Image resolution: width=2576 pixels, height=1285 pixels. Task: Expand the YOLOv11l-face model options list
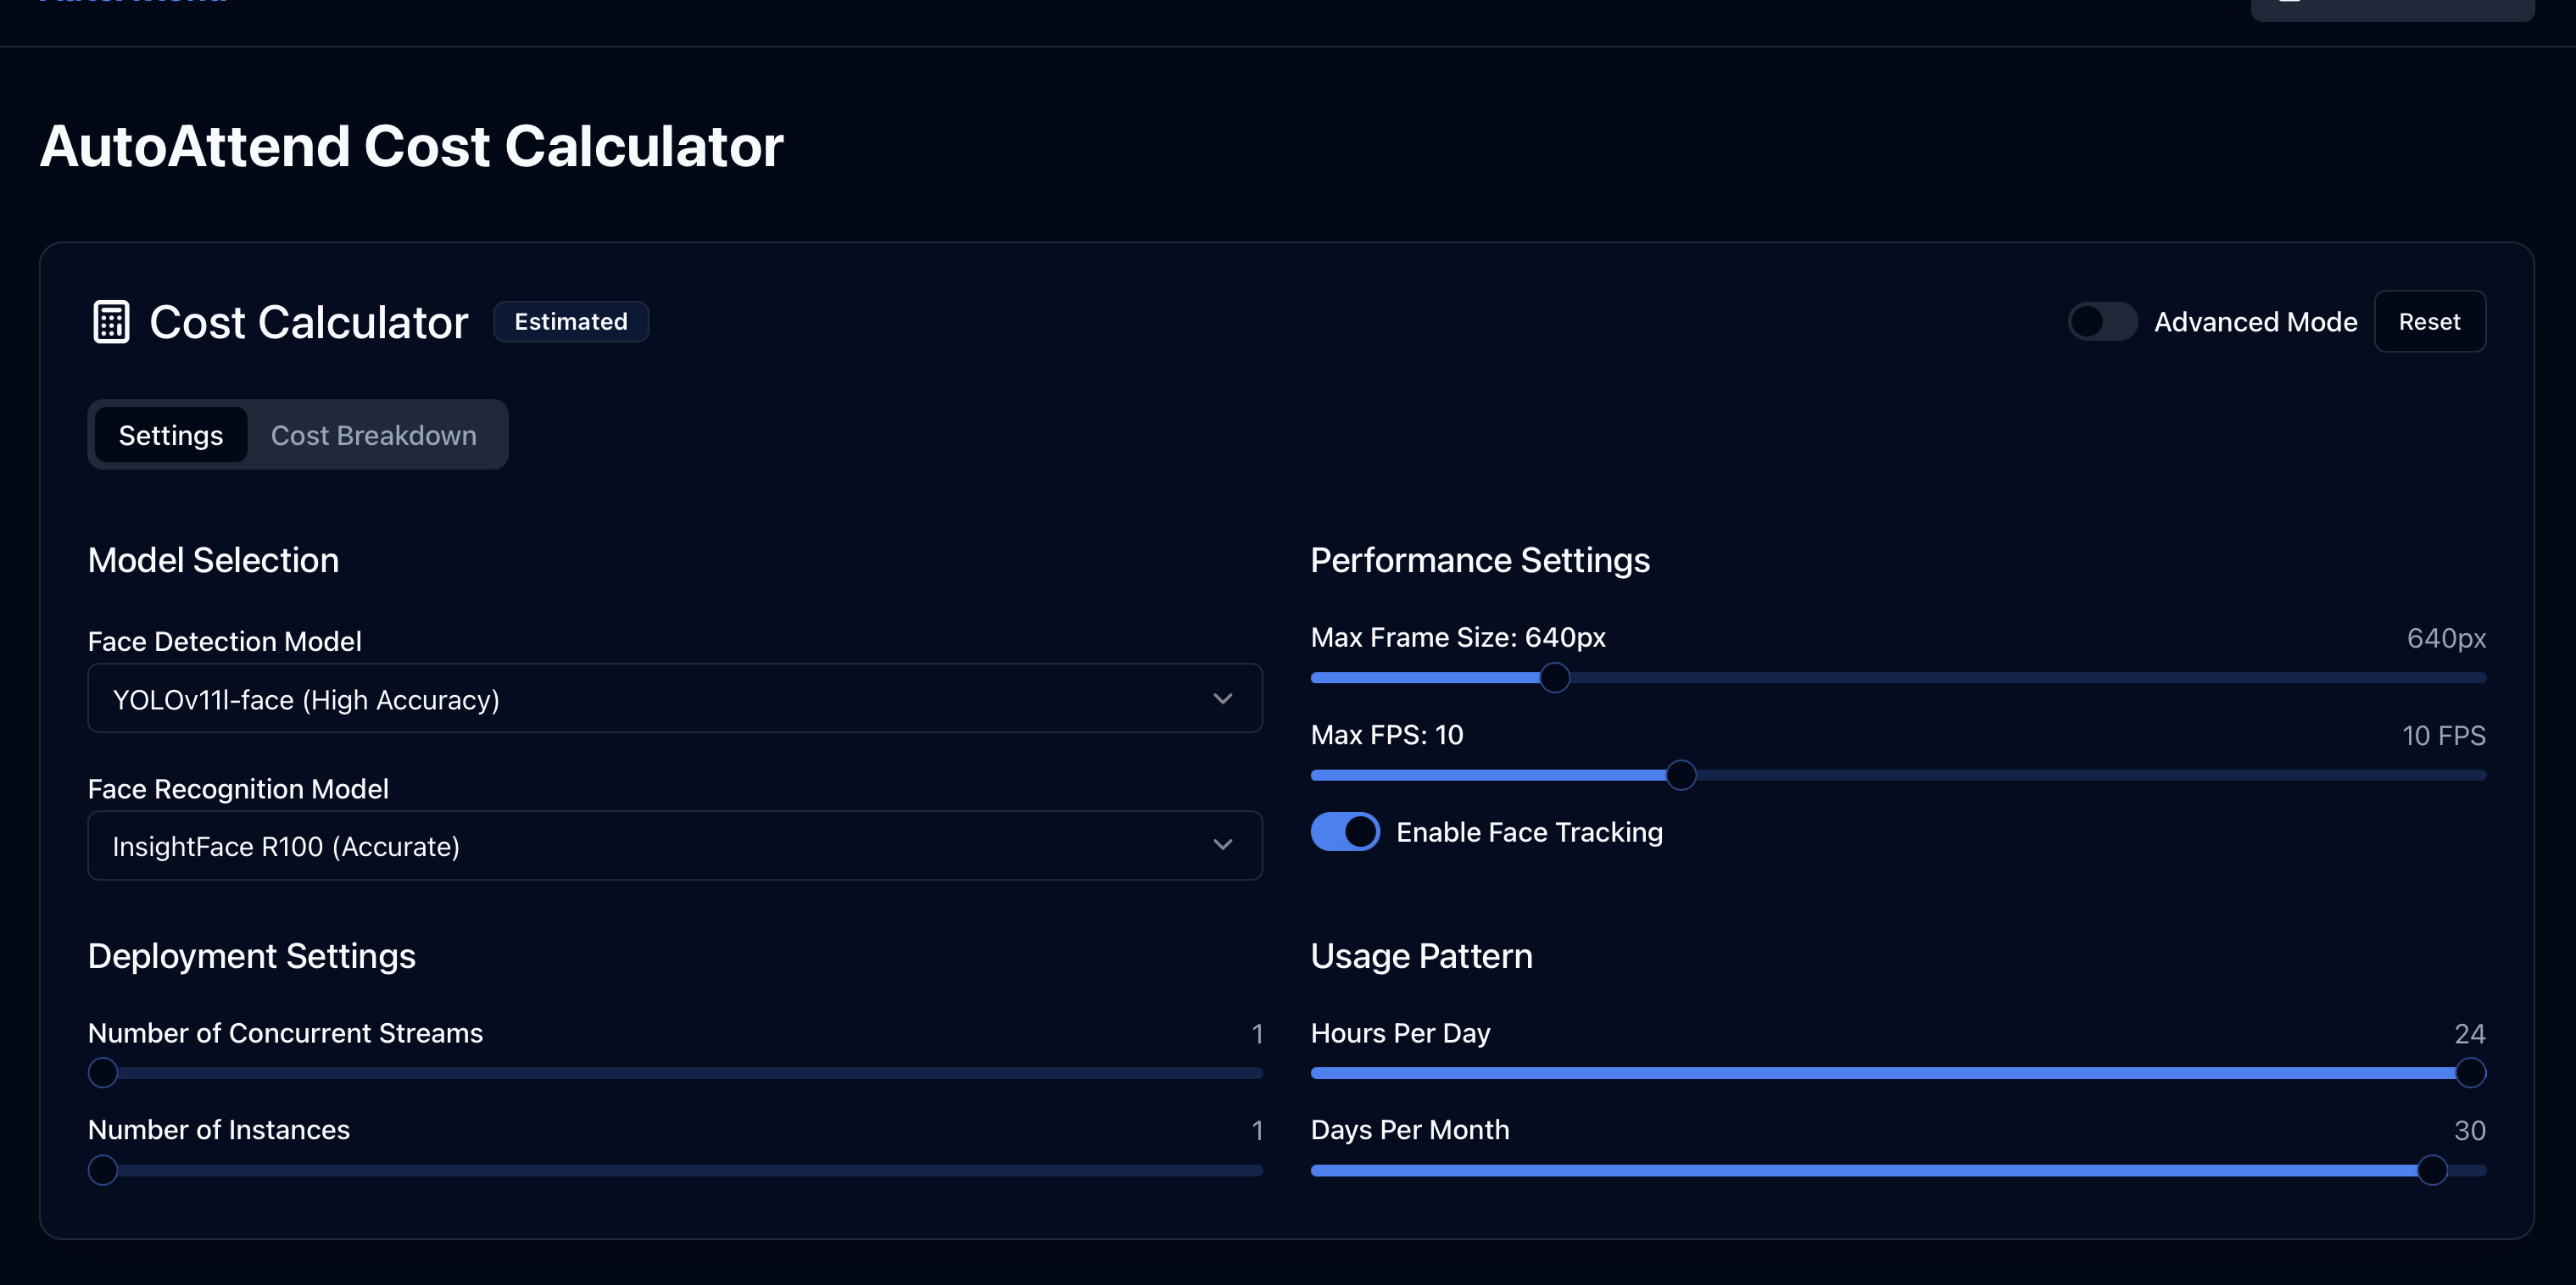coord(675,698)
